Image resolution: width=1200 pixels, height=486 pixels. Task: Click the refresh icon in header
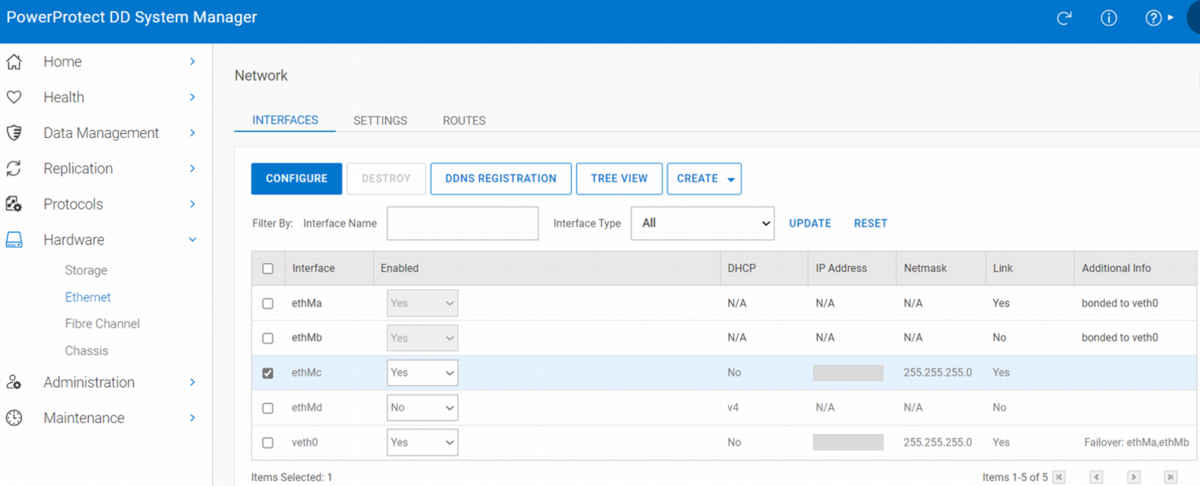pos(1064,18)
